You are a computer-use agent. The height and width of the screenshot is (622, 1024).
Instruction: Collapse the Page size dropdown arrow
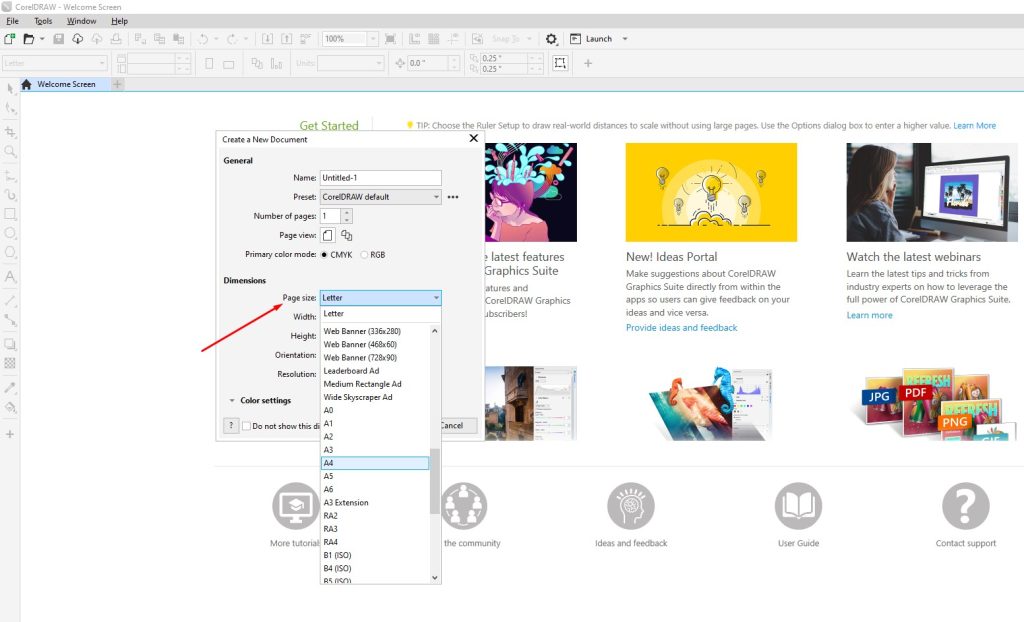tap(436, 298)
